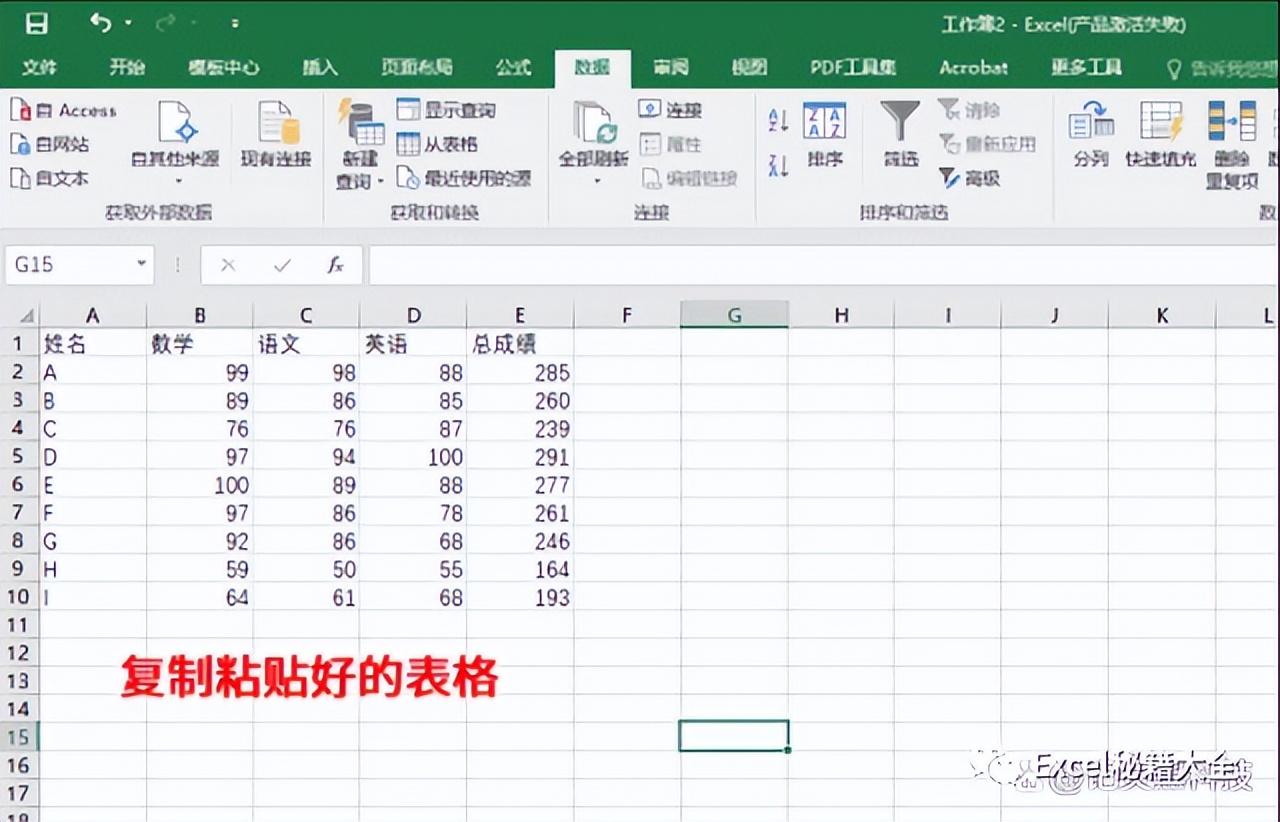Open 新建查询 dropdown
Viewport: 1280px width, 822px height.
[x=360, y=144]
